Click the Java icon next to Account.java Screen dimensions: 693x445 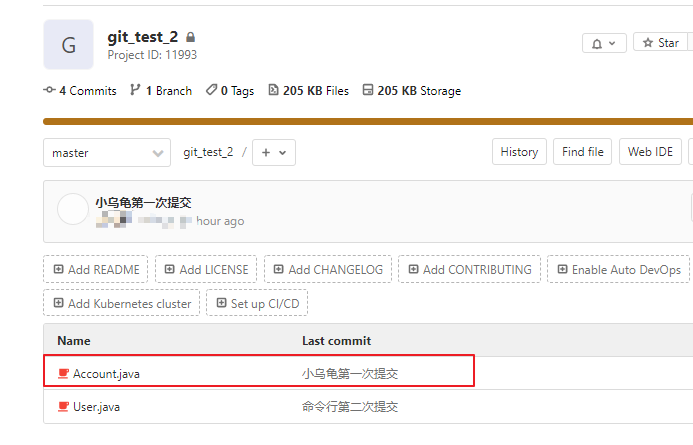[63, 373]
